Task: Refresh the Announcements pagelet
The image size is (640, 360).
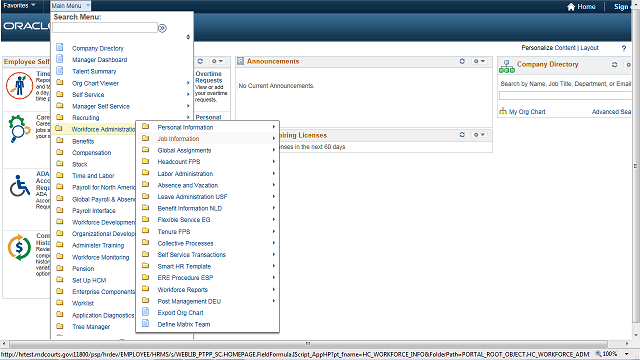Action: tap(462, 61)
